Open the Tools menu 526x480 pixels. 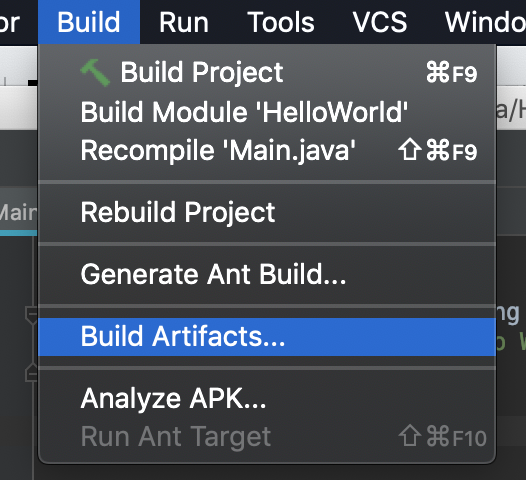coord(281,22)
